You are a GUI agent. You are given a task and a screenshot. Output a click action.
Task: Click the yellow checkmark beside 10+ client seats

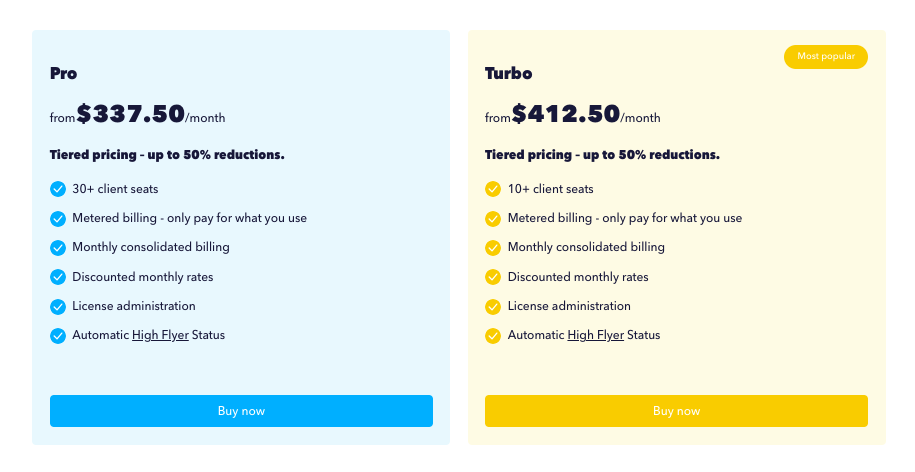pos(493,189)
